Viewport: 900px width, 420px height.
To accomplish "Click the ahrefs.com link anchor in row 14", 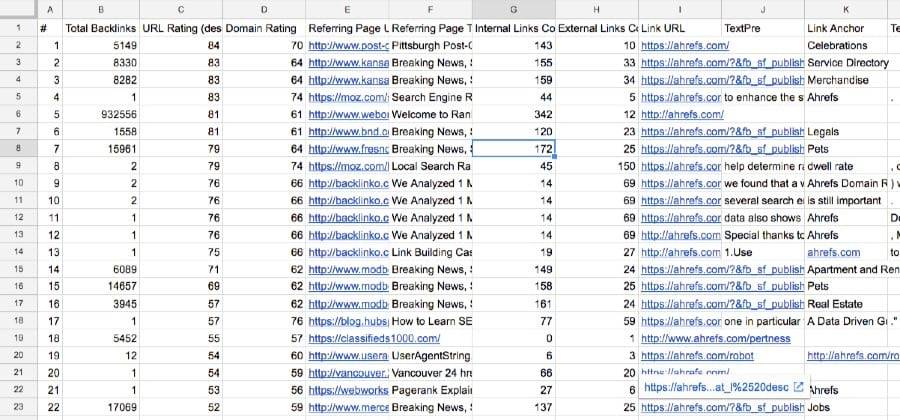I will click(833, 252).
